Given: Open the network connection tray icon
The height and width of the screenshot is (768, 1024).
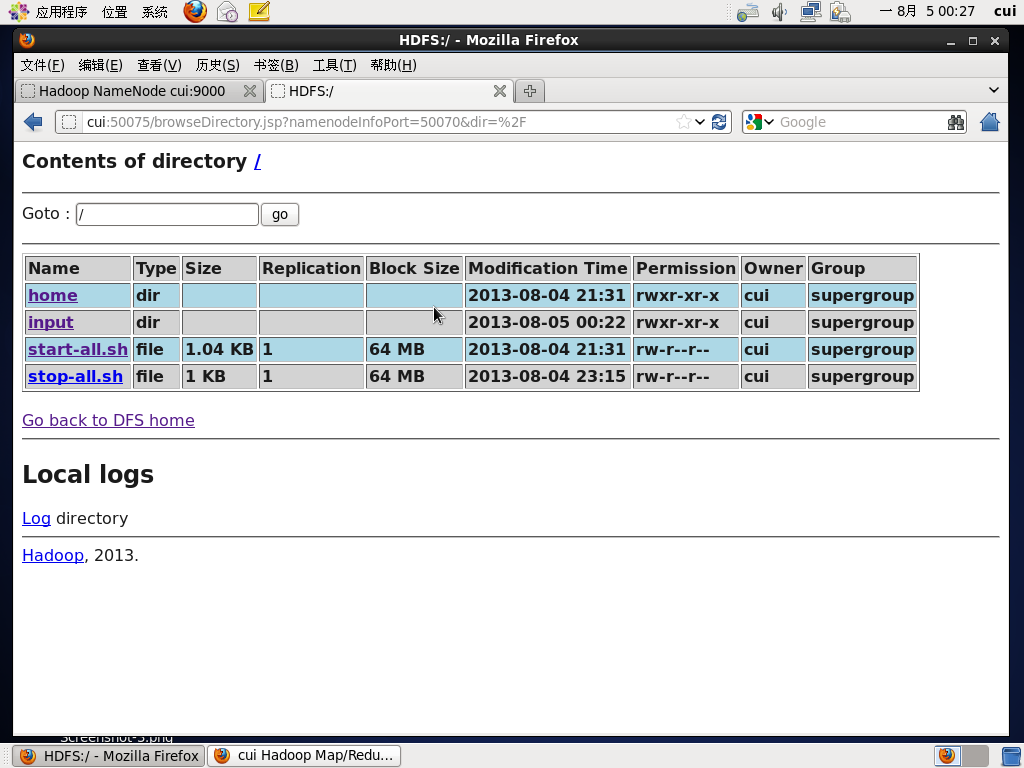Looking at the screenshot, I should (x=810, y=12).
